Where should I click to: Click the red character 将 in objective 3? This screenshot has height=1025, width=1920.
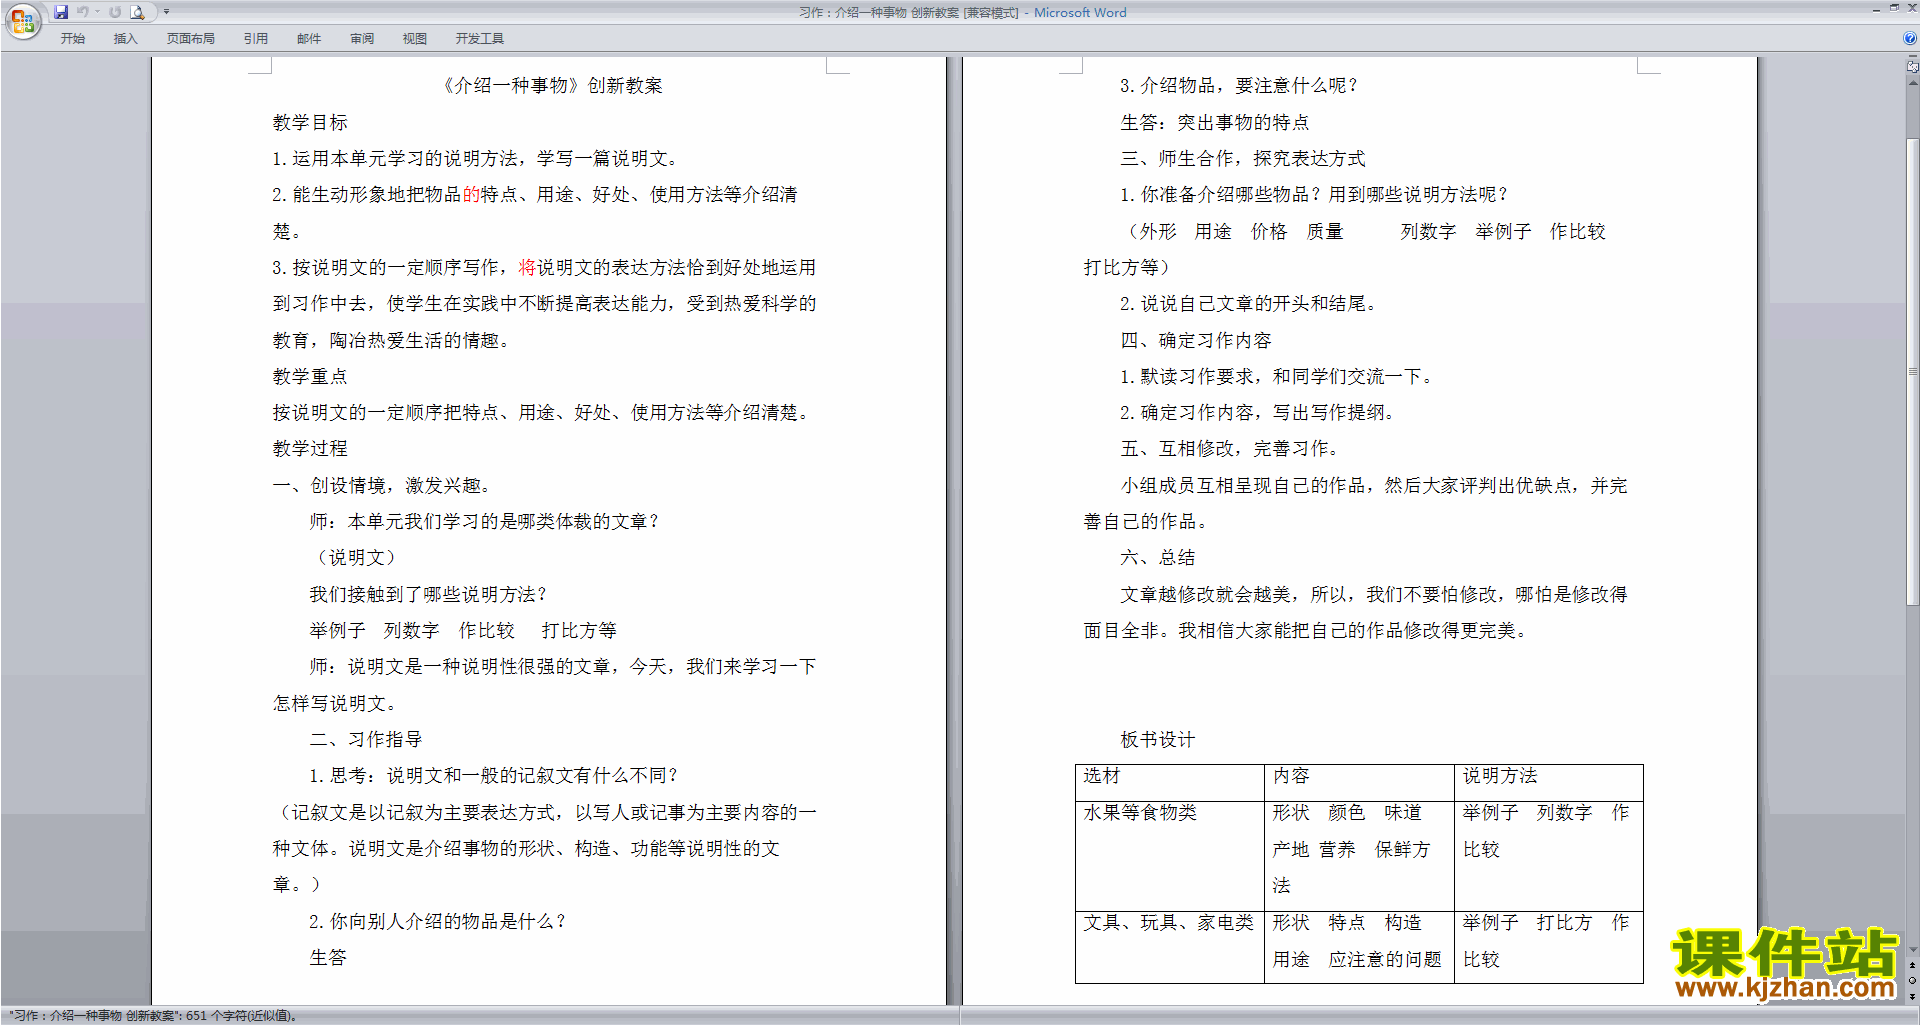527,267
